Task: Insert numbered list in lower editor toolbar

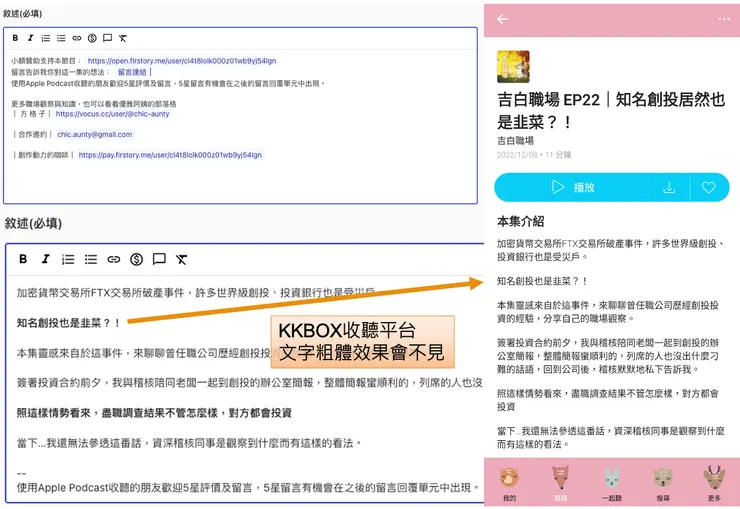Action: [68, 259]
